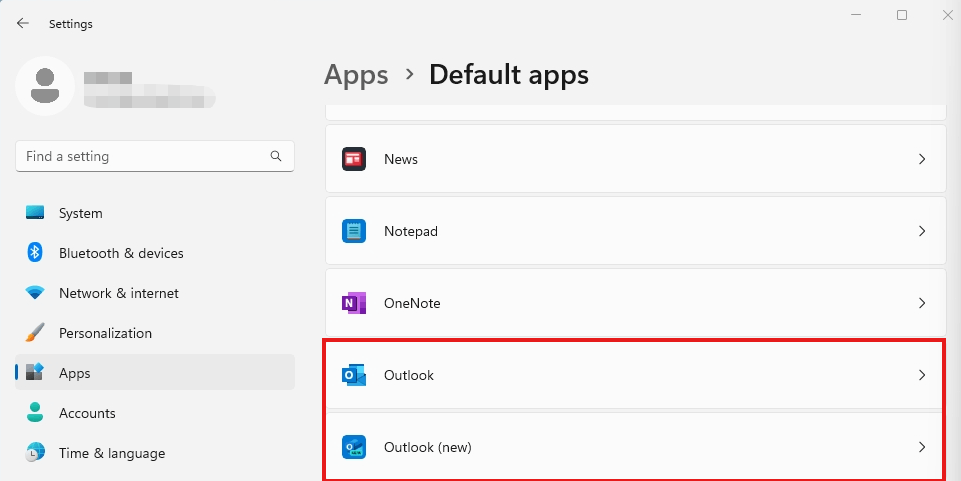The height and width of the screenshot is (481, 961).
Task: Click the Settings window title
Action: click(x=70, y=24)
